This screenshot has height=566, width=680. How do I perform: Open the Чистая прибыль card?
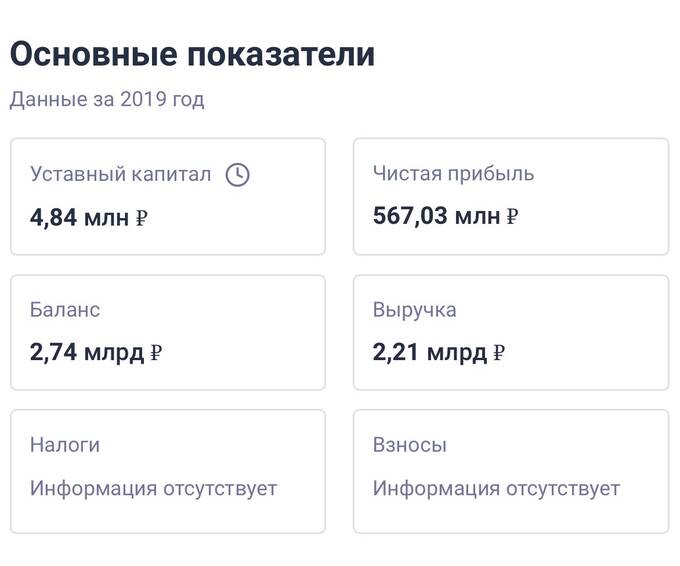coord(511,196)
